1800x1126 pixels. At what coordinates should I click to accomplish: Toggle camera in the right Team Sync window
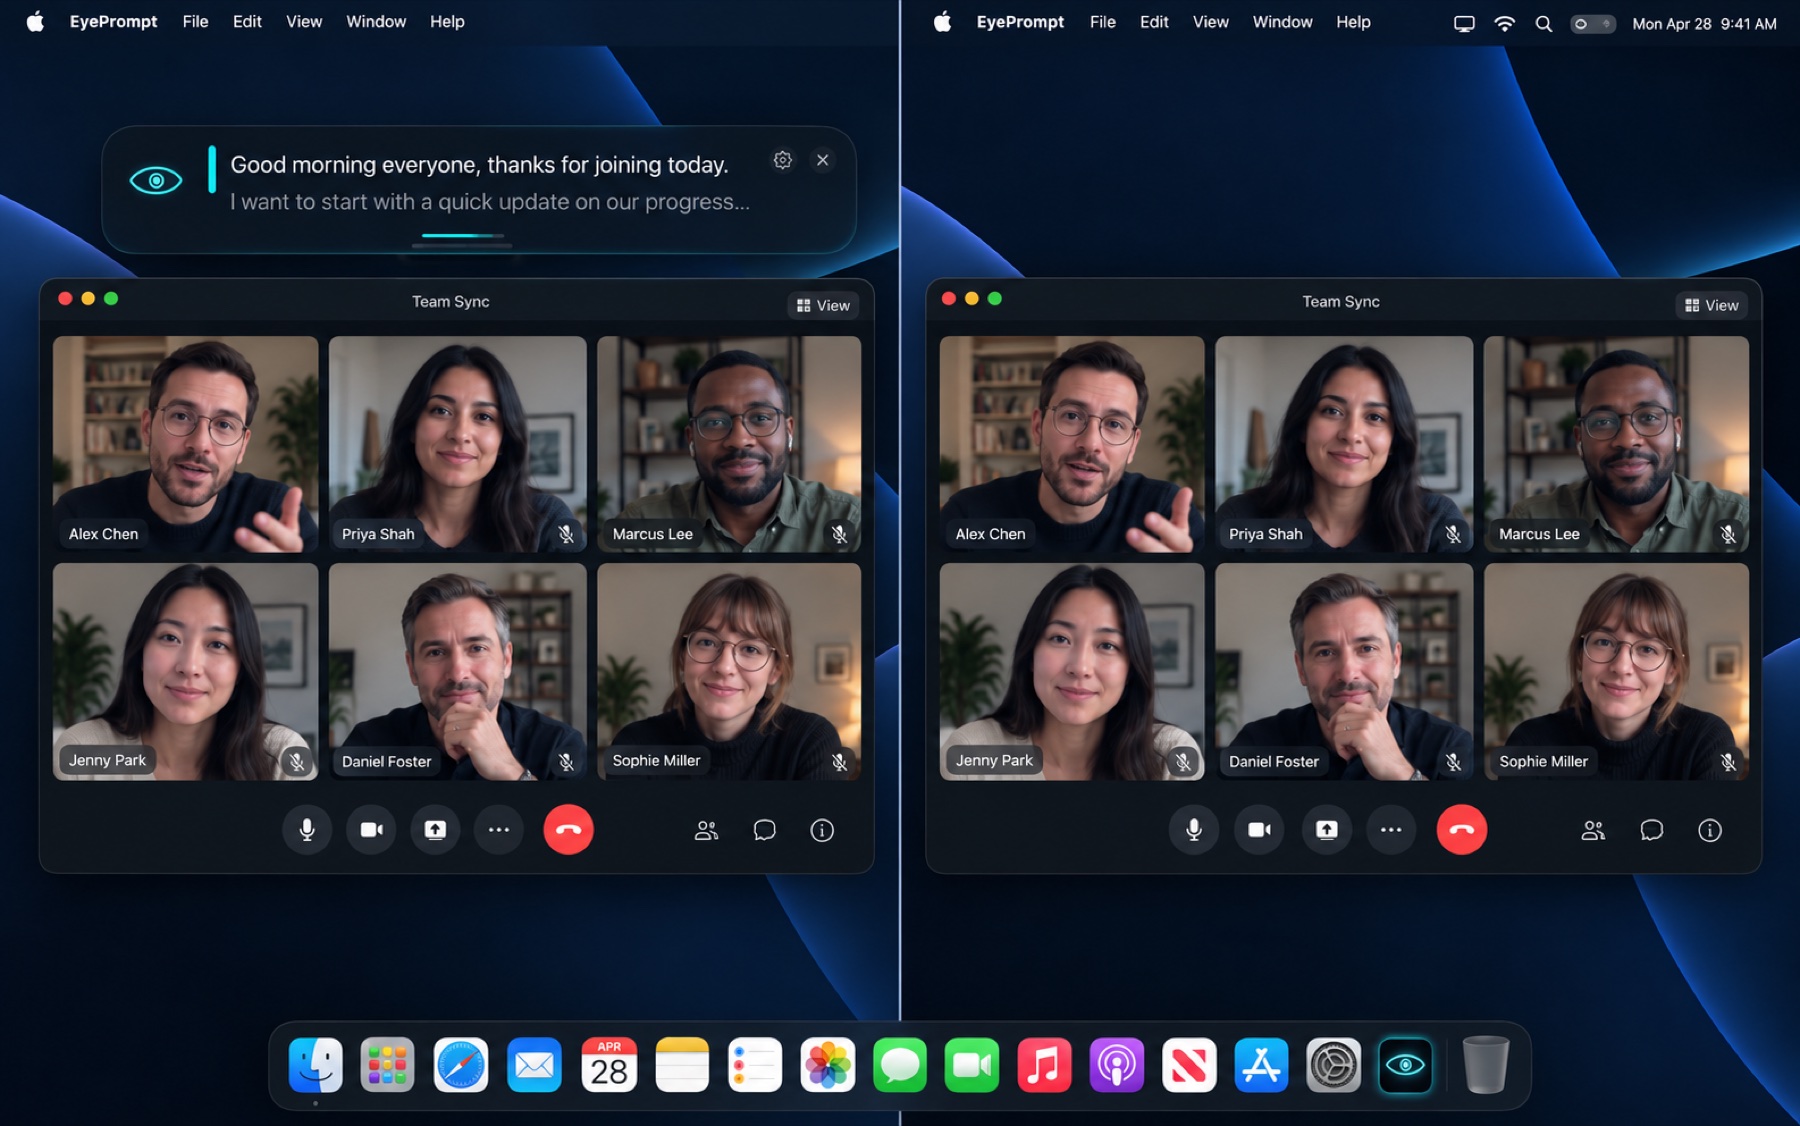tap(1259, 830)
